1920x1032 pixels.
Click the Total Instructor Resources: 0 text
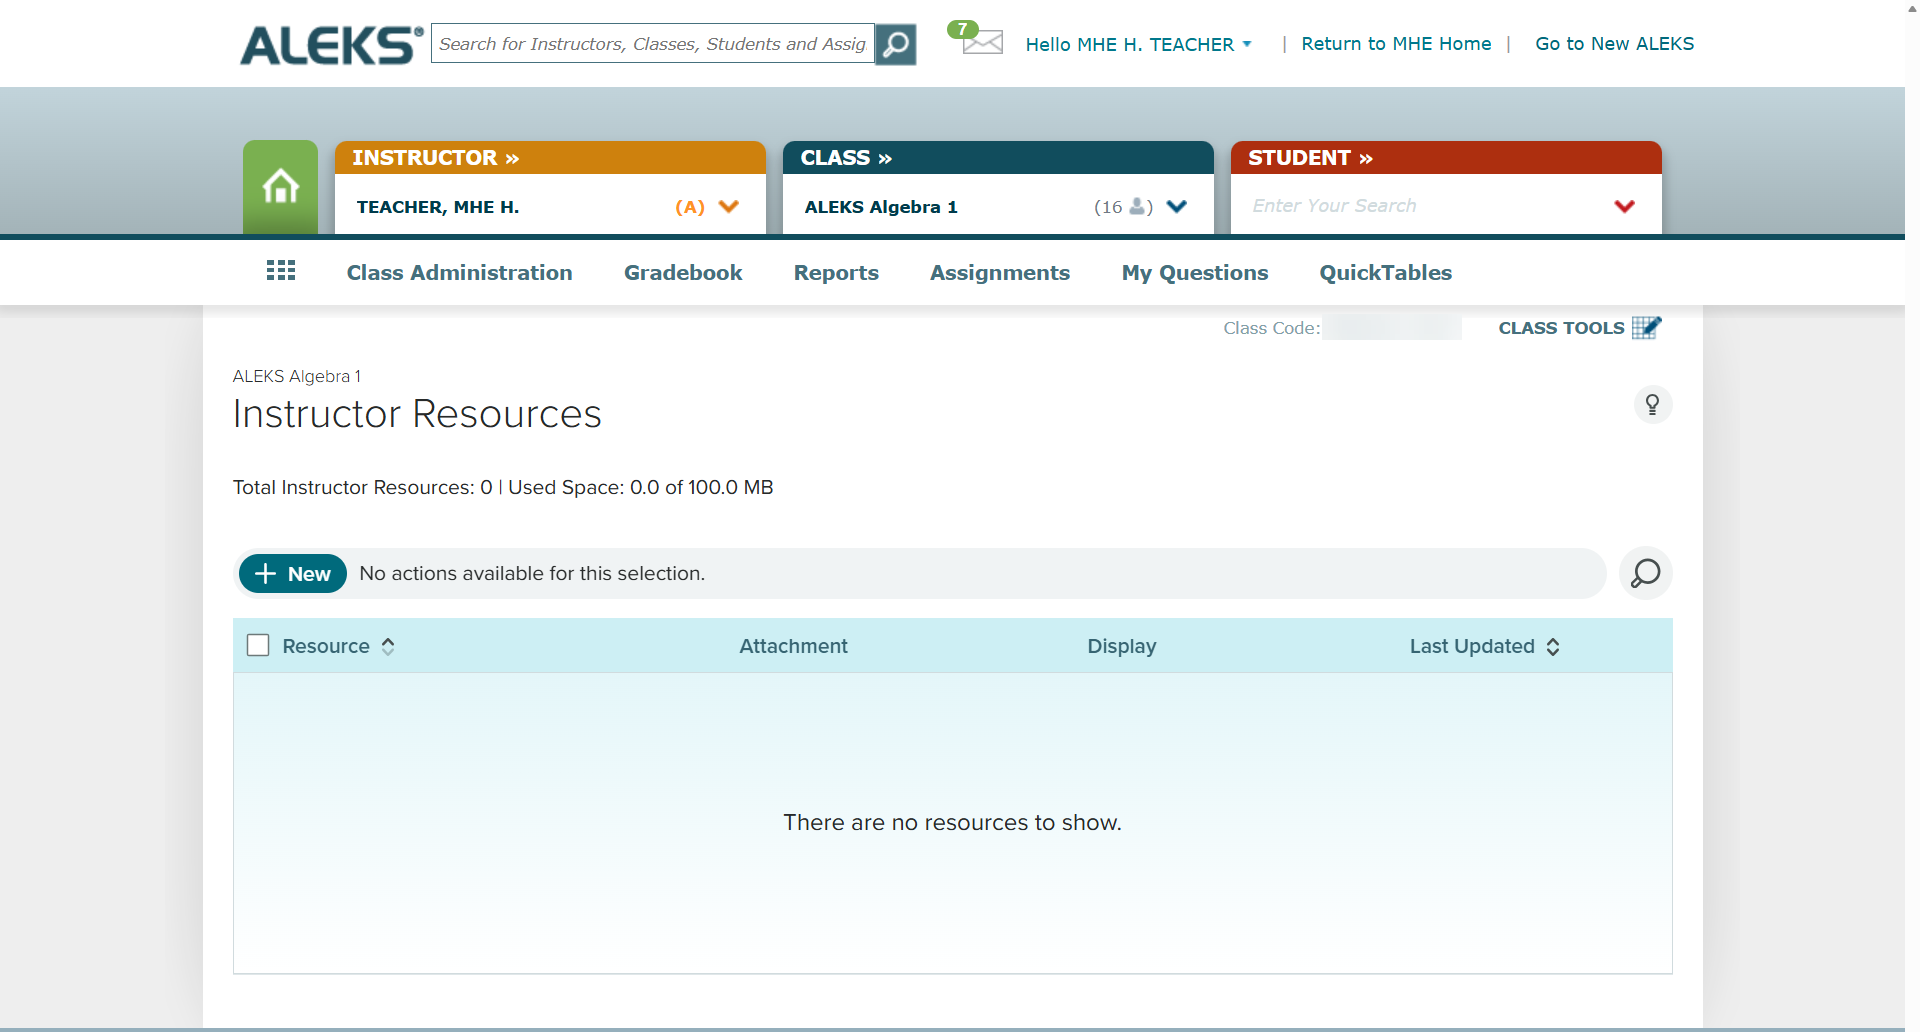[x=363, y=488]
